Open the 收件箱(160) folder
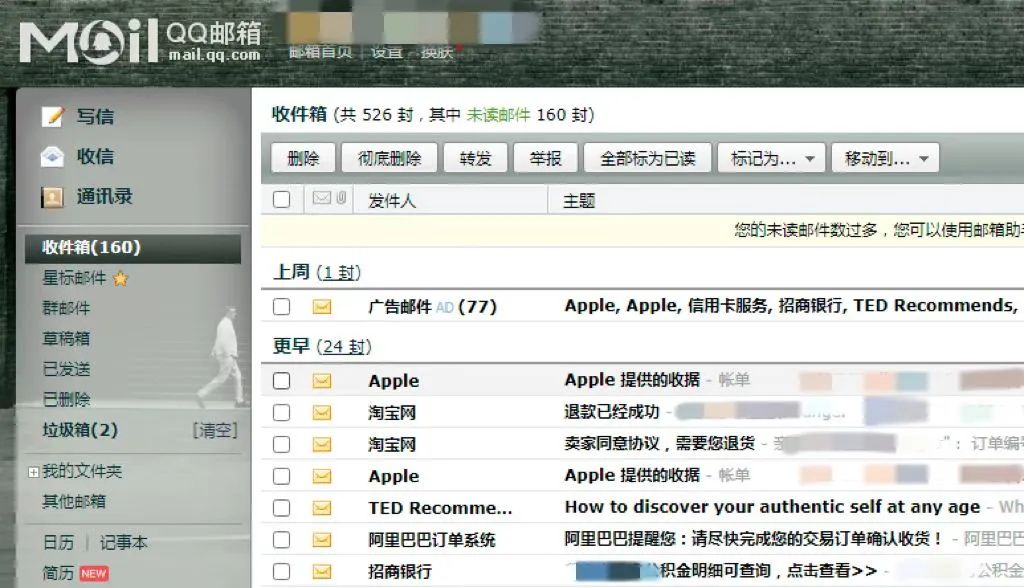Image resolution: width=1024 pixels, height=588 pixels. tap(133, 248)
